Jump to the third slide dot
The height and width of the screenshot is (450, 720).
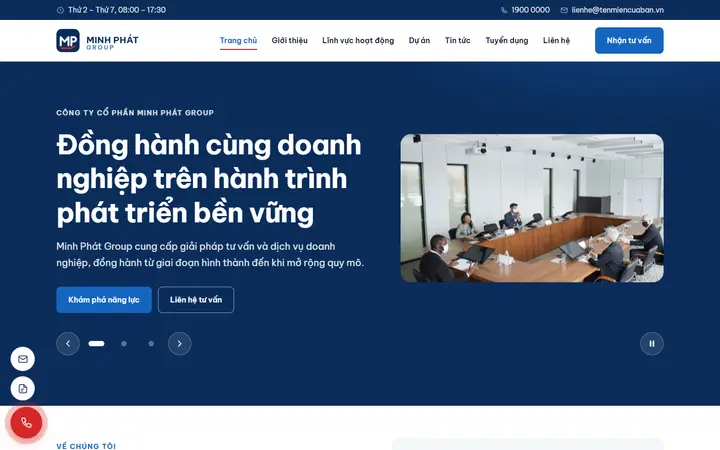point(151,343)
